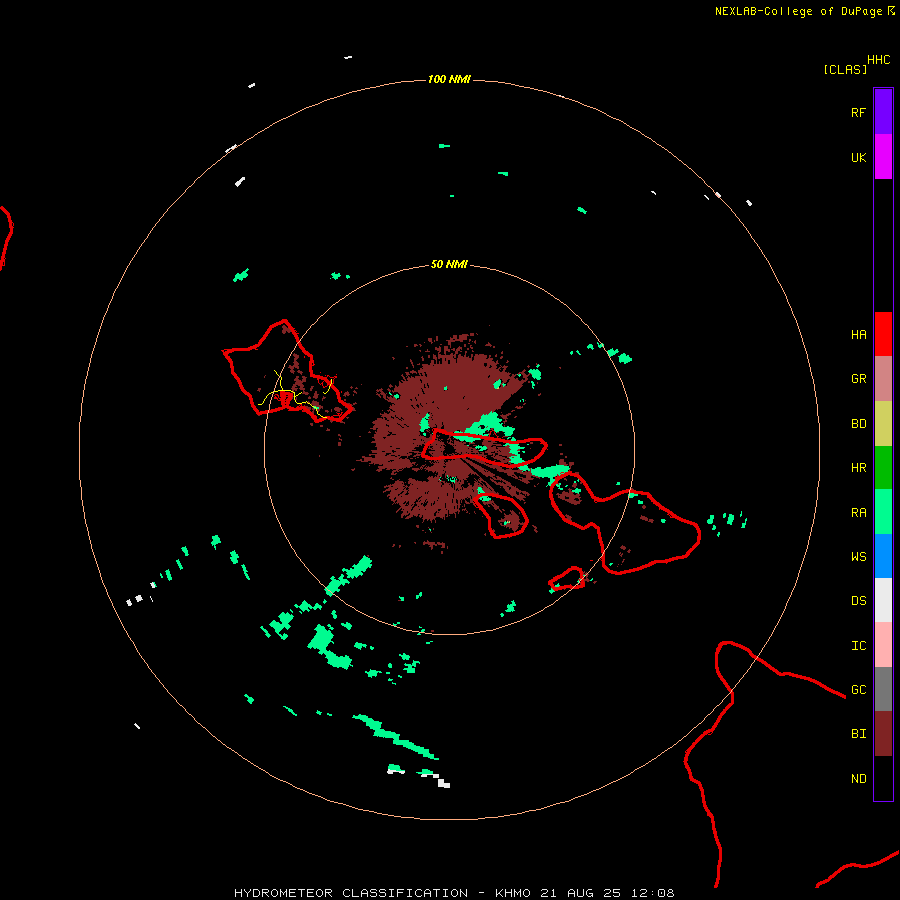This screenshot has height=900, width=900.
Task: Click the HHC product code label
Action: point(878,60)
